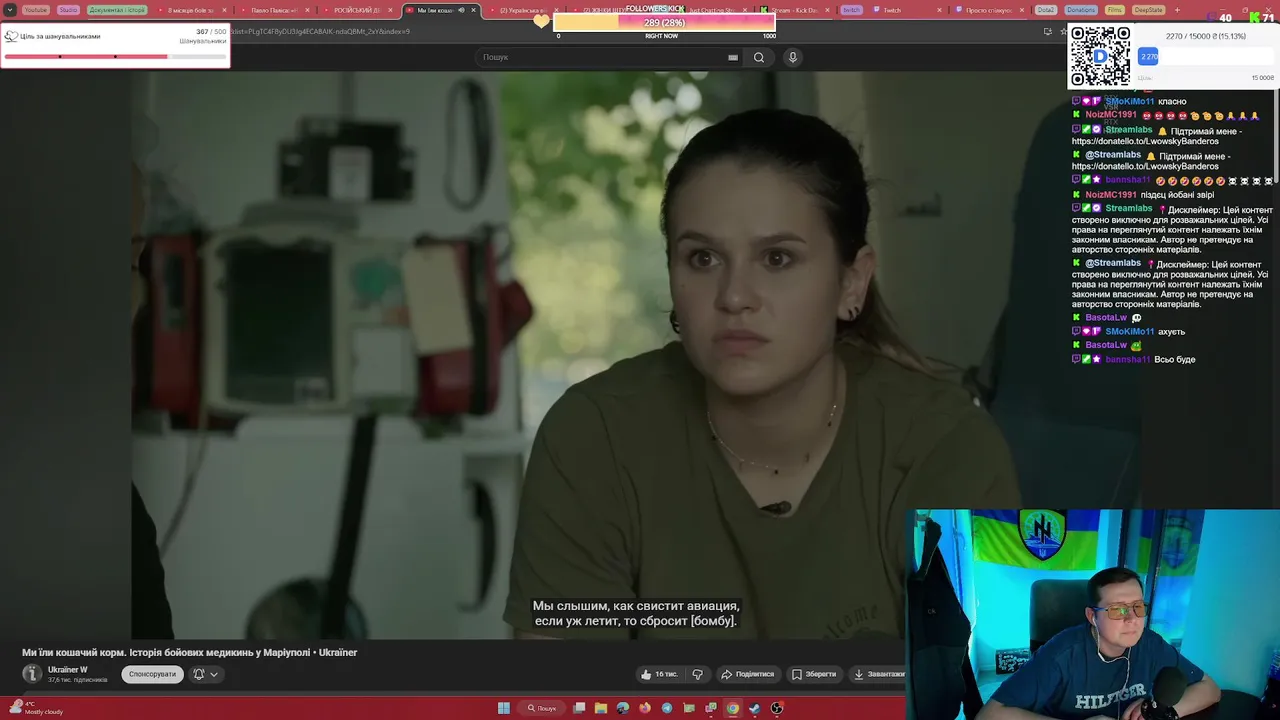Open File Explorer from the taskbar

tap(601, 708)
